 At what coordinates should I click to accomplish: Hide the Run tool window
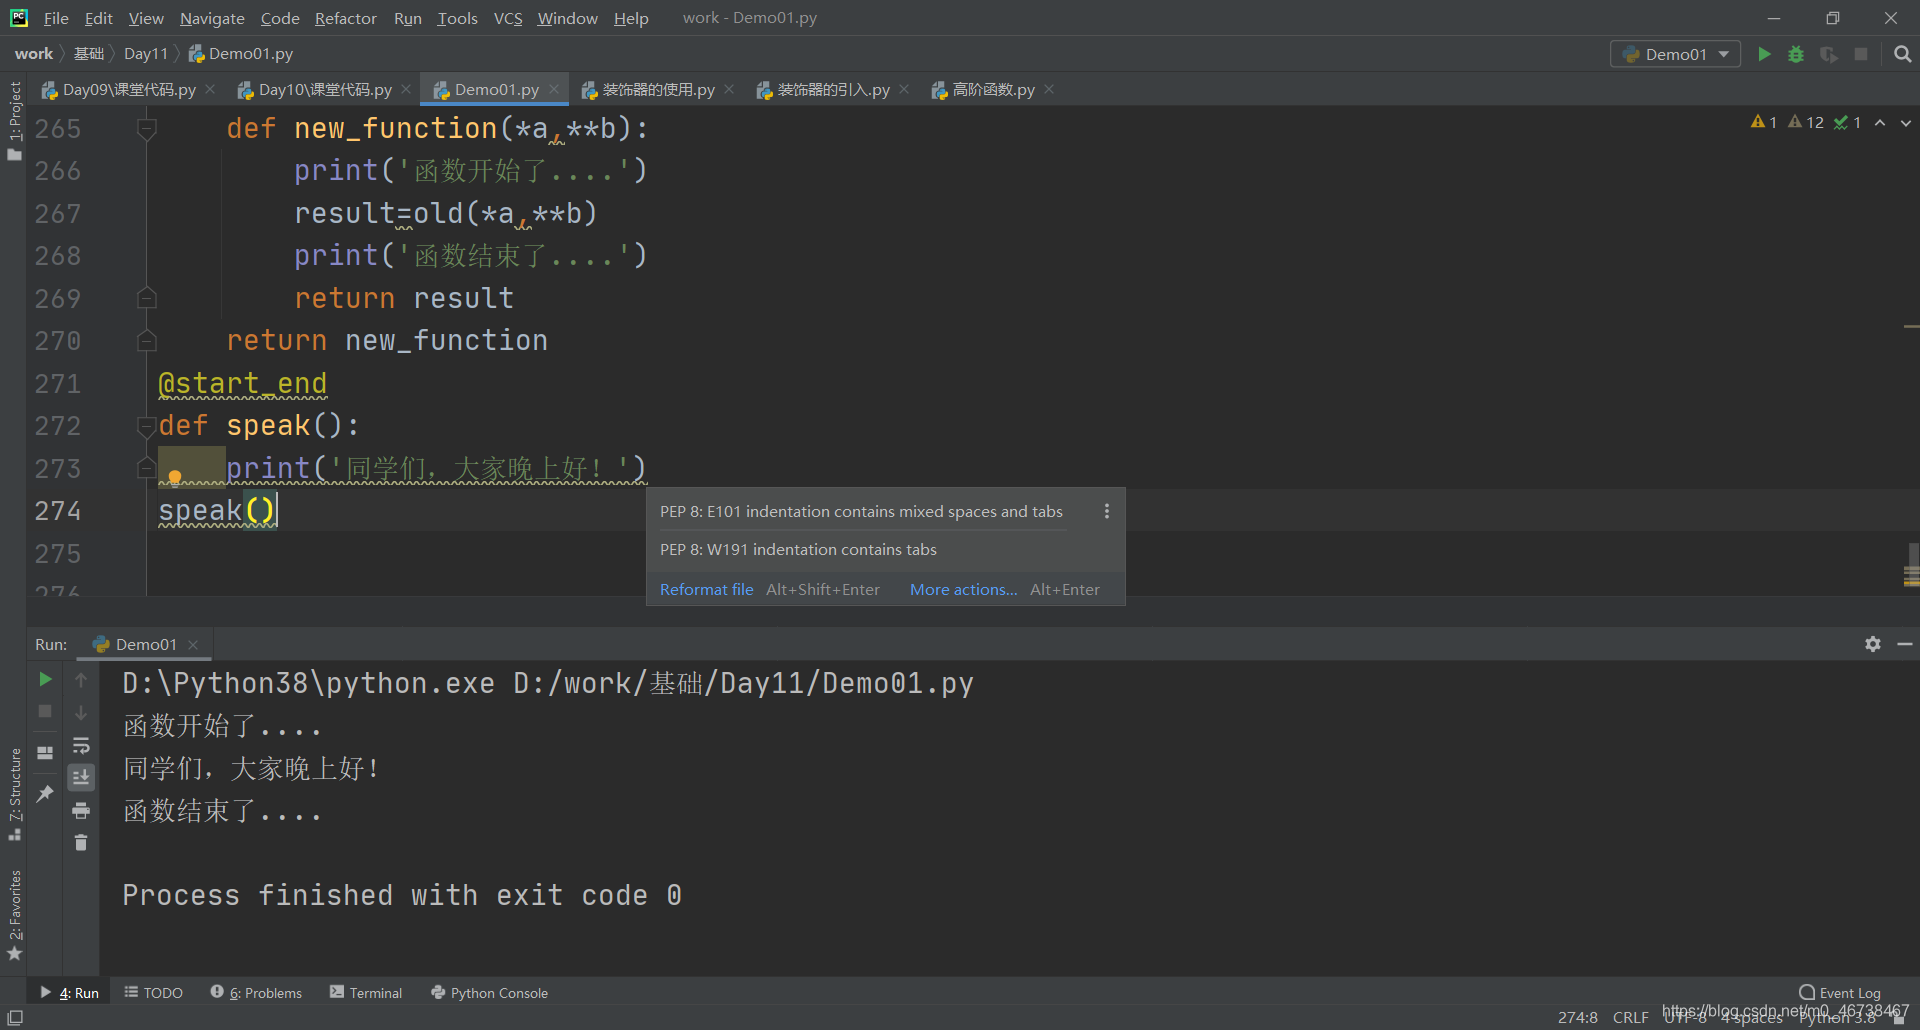coord(1905,644)
